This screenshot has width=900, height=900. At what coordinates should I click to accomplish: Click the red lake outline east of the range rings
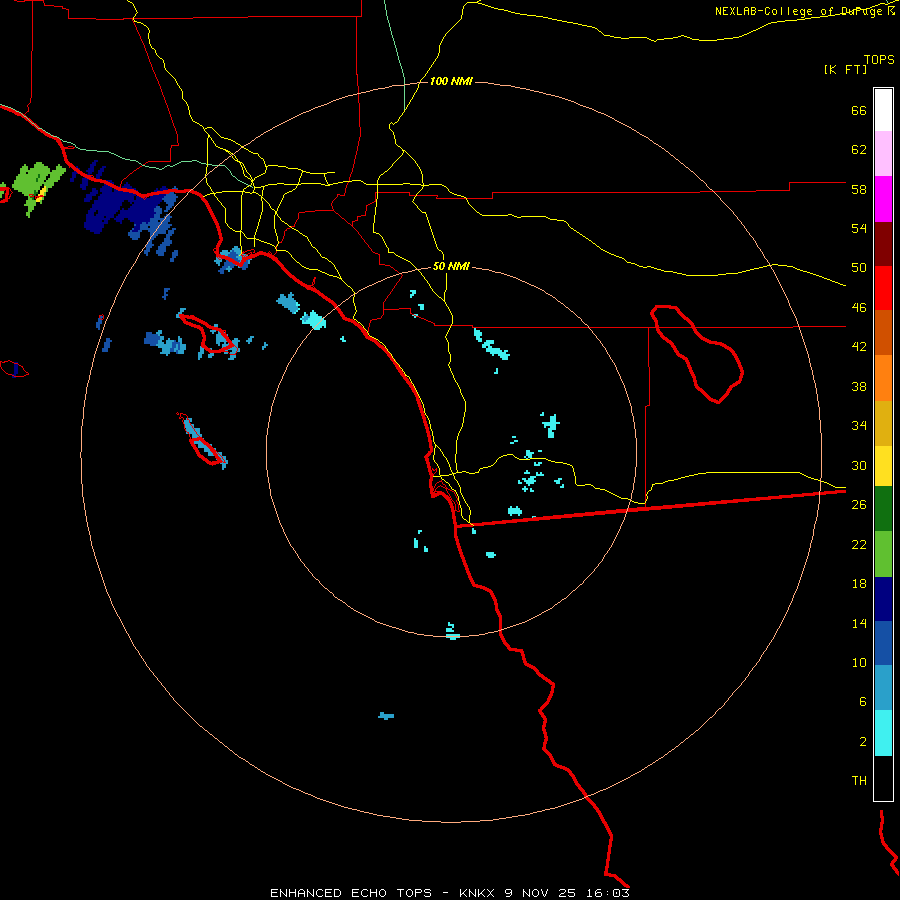point(697,354)
